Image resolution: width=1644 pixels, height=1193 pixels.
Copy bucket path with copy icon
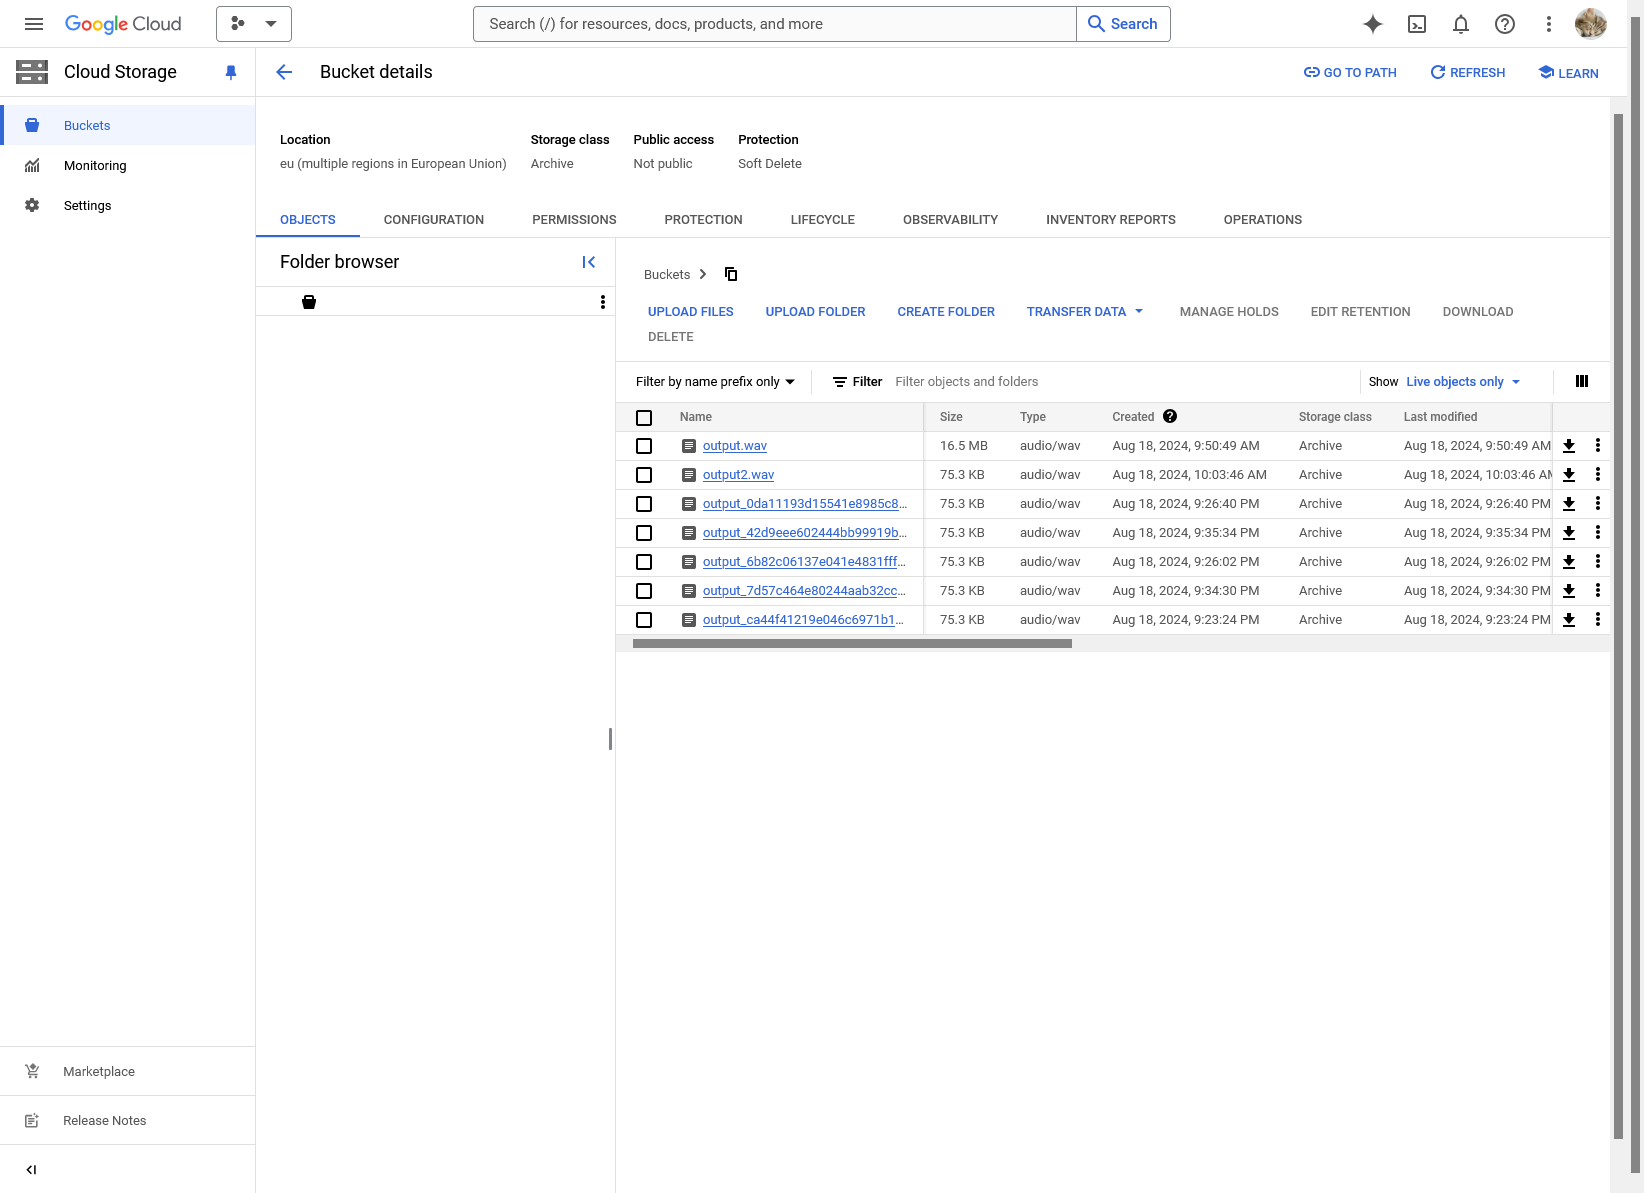(x=731, y=274)
